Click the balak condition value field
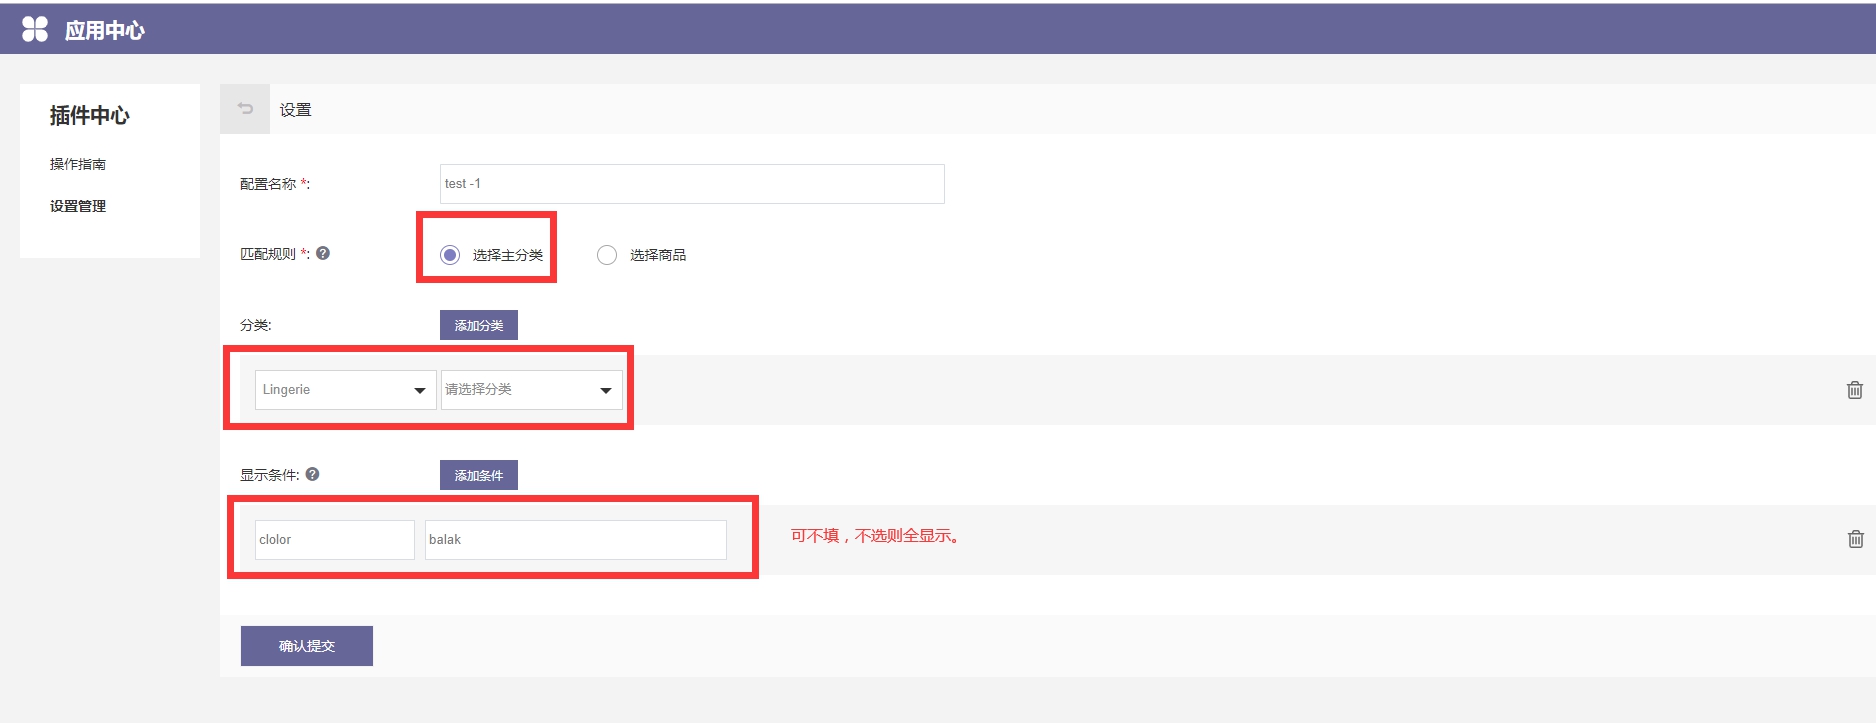 coord(575,540)
